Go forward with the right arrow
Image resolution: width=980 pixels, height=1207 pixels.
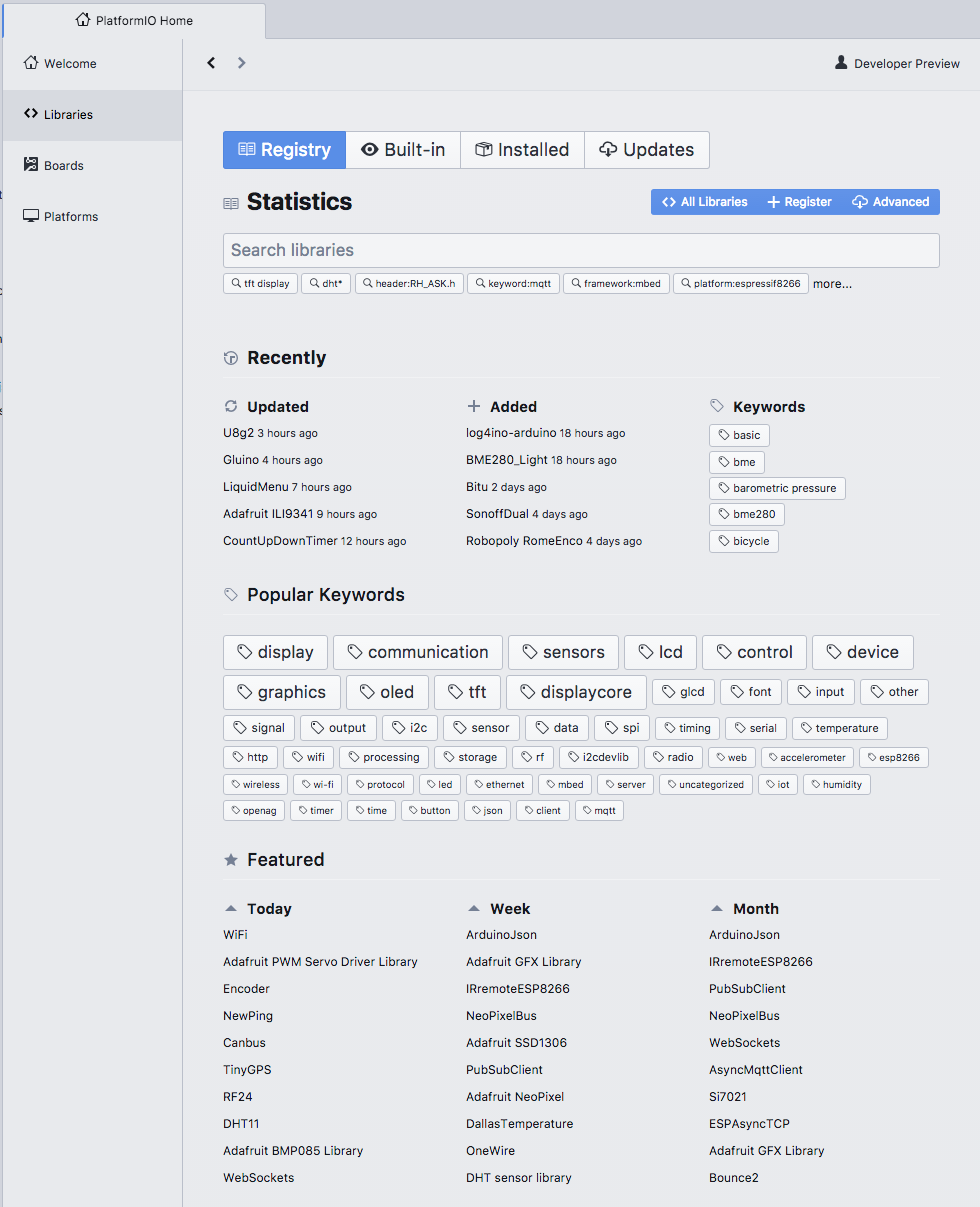pyautogui.click(x=241, y=63)
